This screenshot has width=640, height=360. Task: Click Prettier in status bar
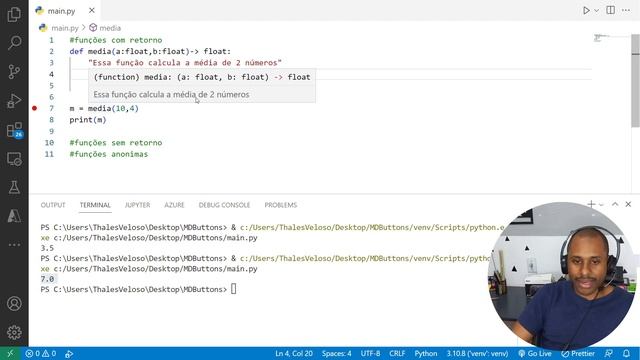(x=578, y=353)
